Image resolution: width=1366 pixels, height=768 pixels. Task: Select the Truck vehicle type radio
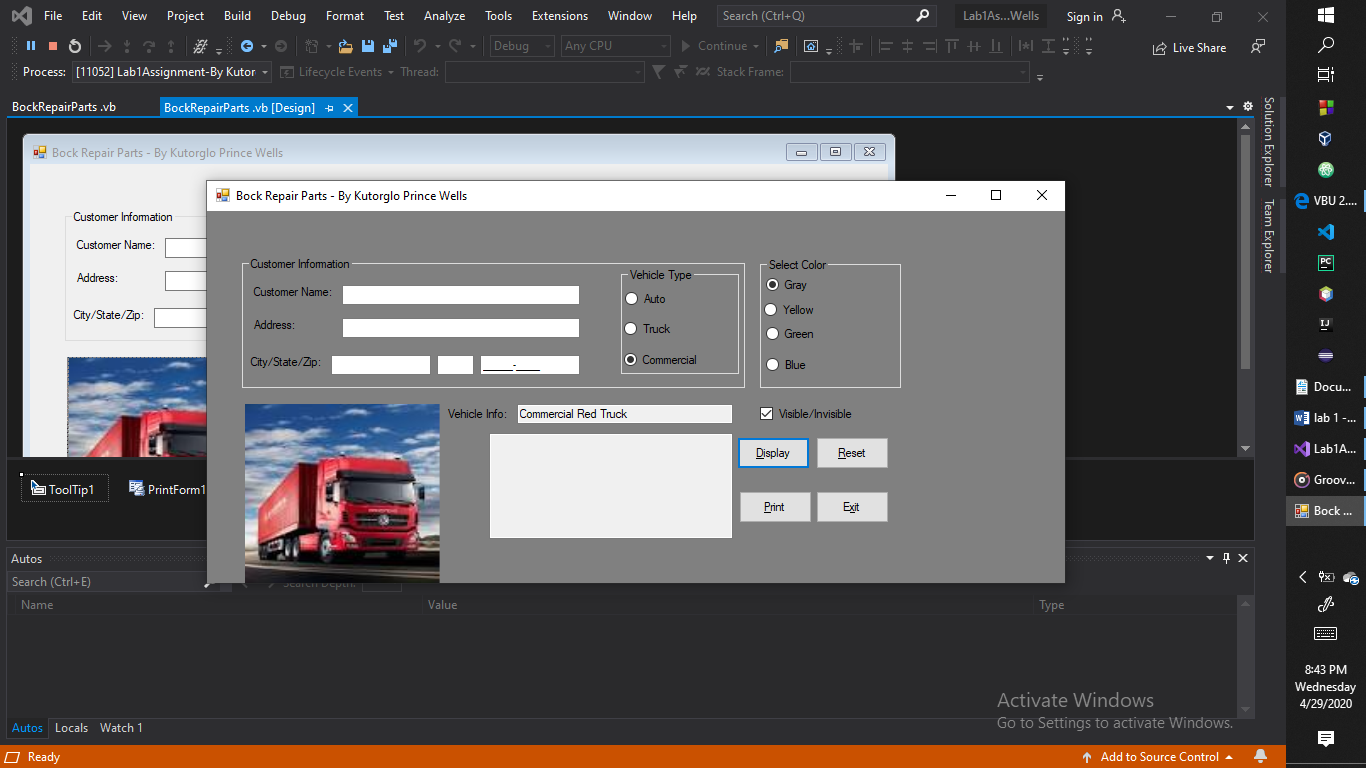coord(631,328)
